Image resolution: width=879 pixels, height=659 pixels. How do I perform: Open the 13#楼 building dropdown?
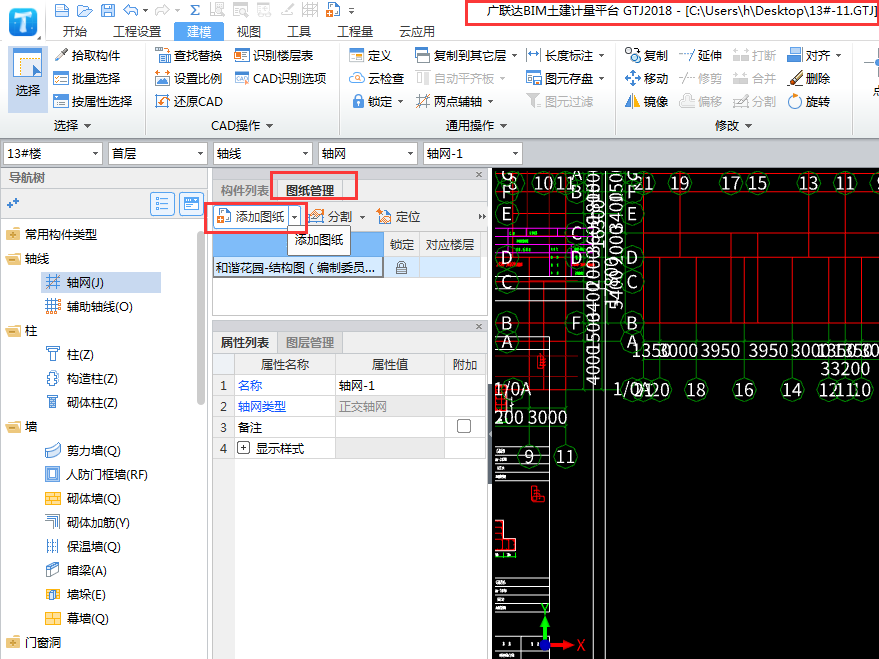click(95, 154)
